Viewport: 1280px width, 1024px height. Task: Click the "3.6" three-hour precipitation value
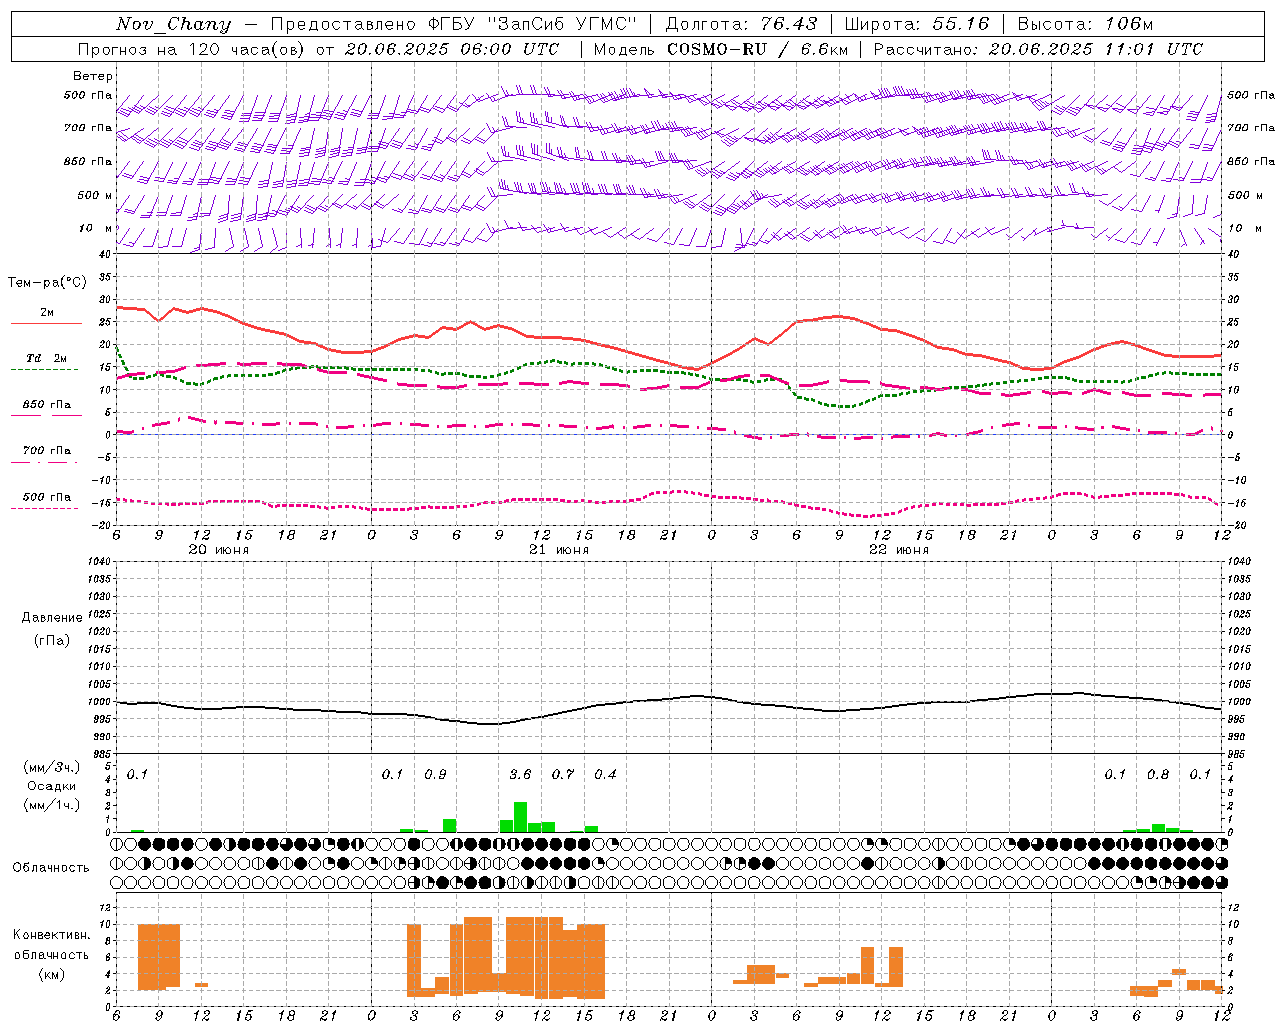click(520, 774)
